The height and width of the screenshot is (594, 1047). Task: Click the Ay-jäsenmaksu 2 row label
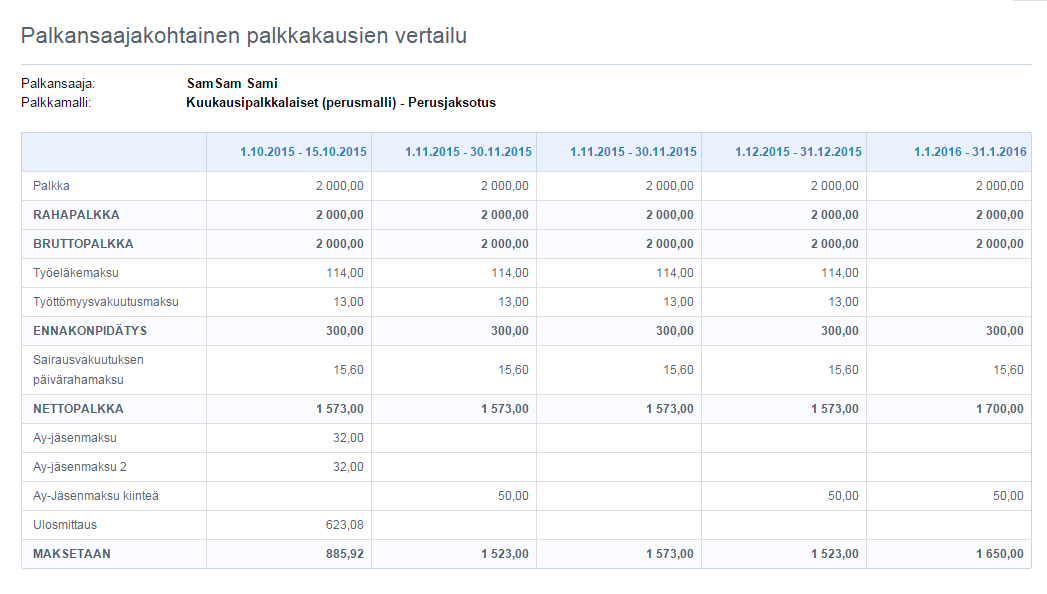pyautogui.click(x=82, y=467)
